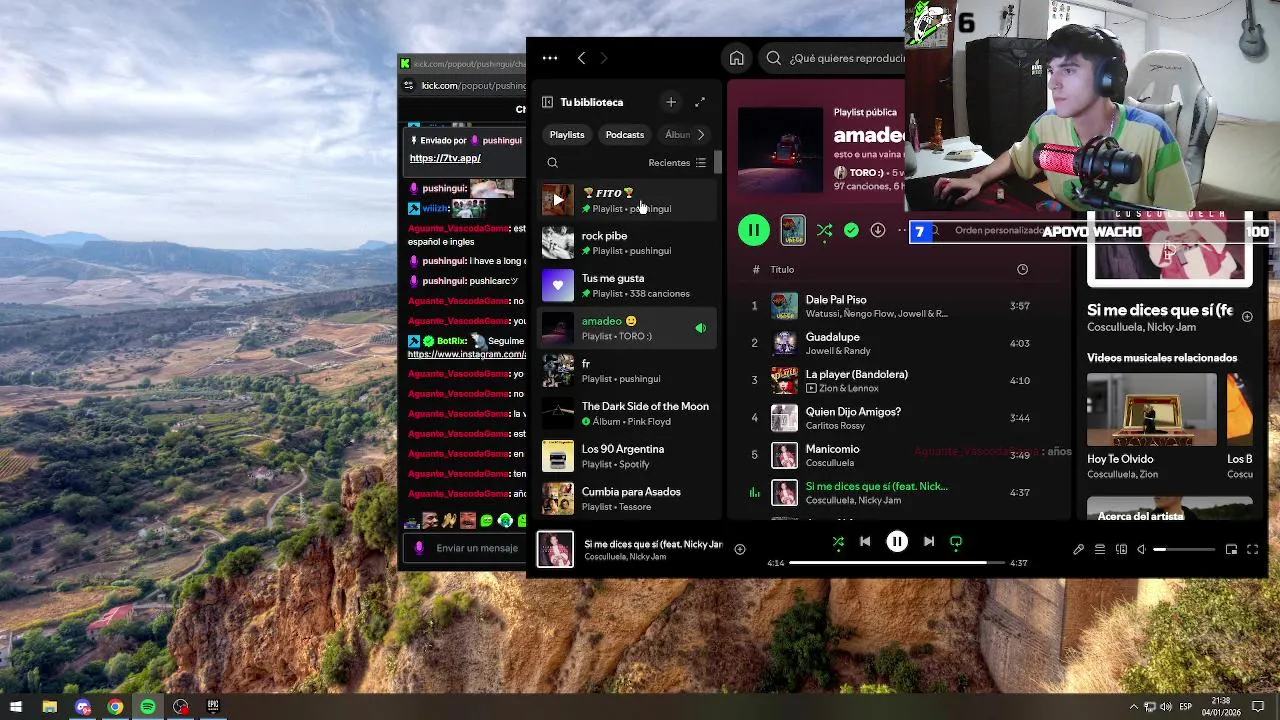Click the now-playing album cover thumbnail
This screenshot has height=720, width=1280.
point(555,549)
